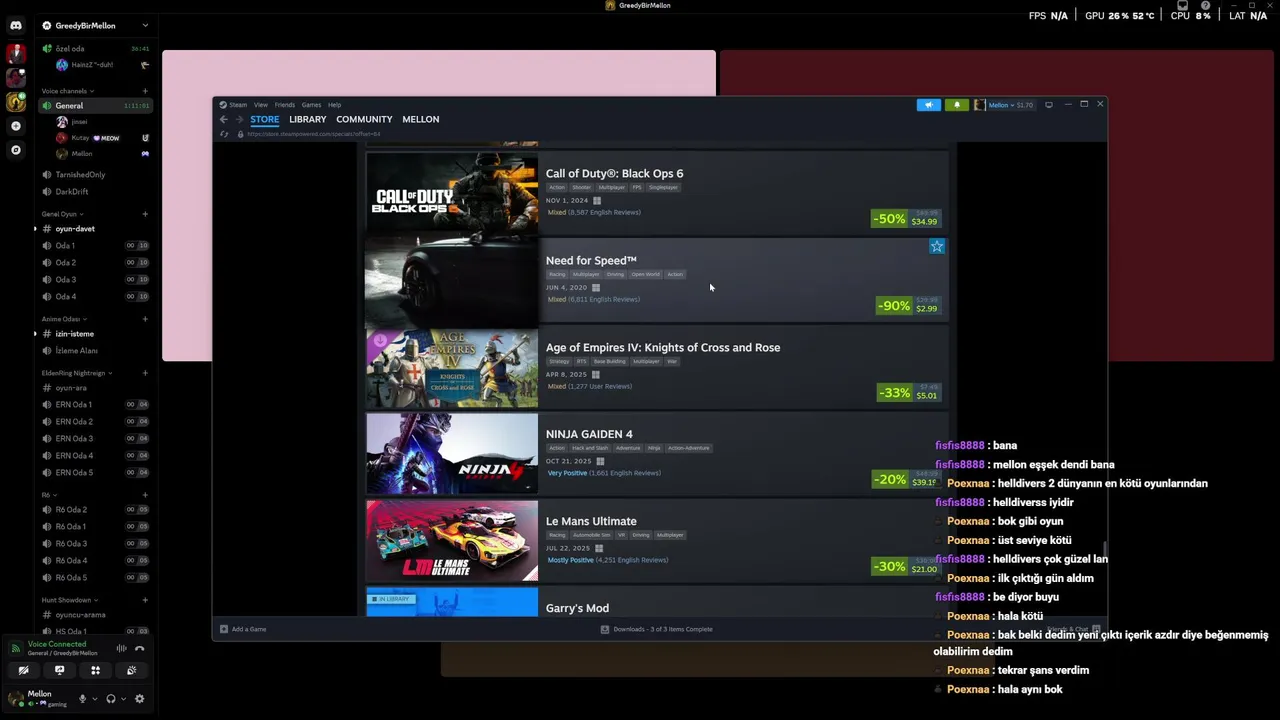This screenshot has height=720, width=1280.
Task: Open Age of Empires IV Knights listing
Action: pos(663,347)
